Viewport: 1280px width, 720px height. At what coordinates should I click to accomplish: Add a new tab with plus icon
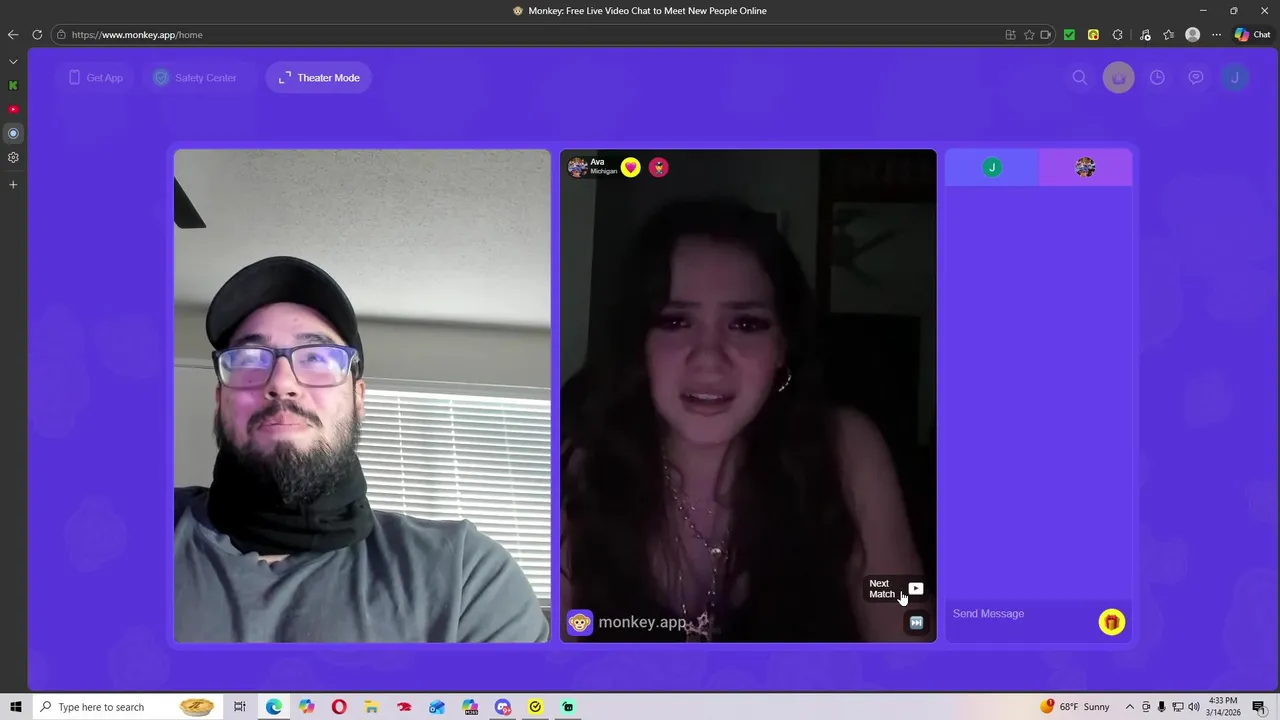click(13, 184)
